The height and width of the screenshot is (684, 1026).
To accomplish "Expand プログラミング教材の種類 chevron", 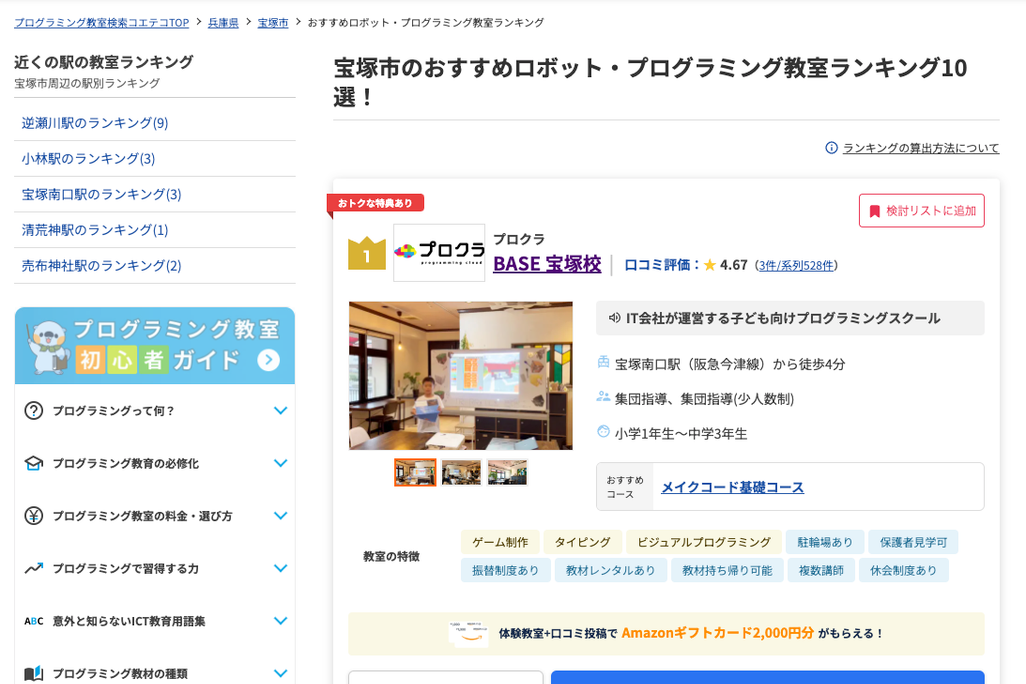I will click(x=281, y=674).
